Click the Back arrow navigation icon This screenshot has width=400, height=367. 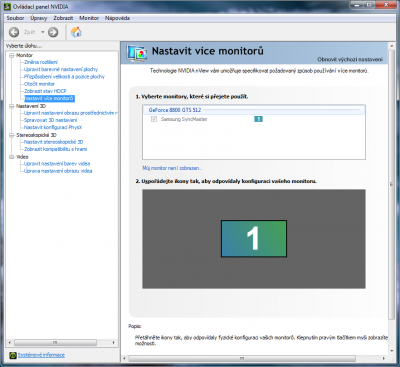coord(14,32)
